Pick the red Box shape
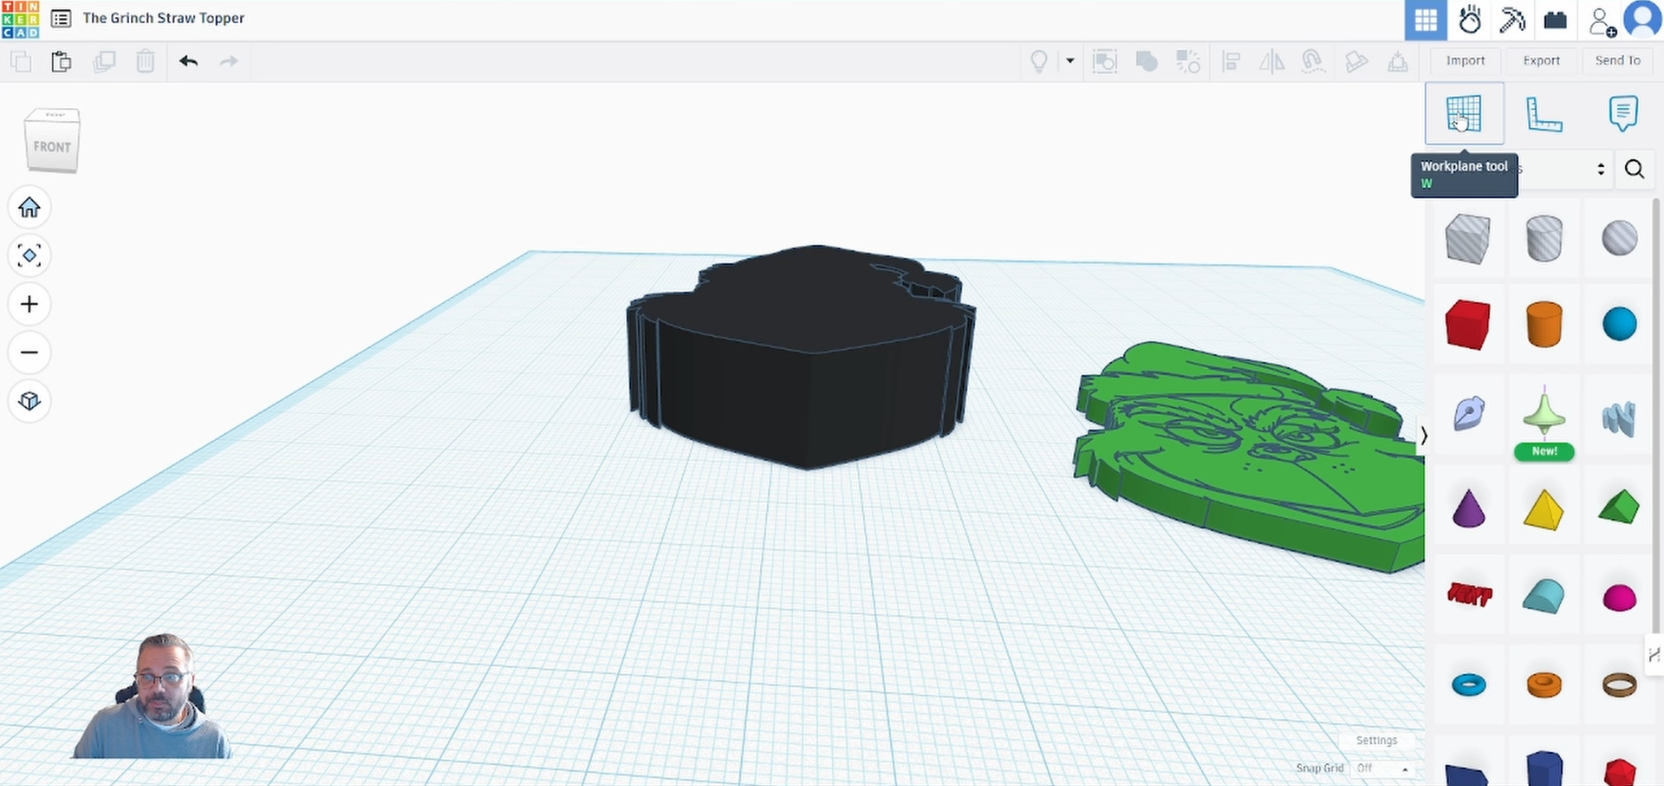This screenshot has width=1664, height=786. [1467, 325]
